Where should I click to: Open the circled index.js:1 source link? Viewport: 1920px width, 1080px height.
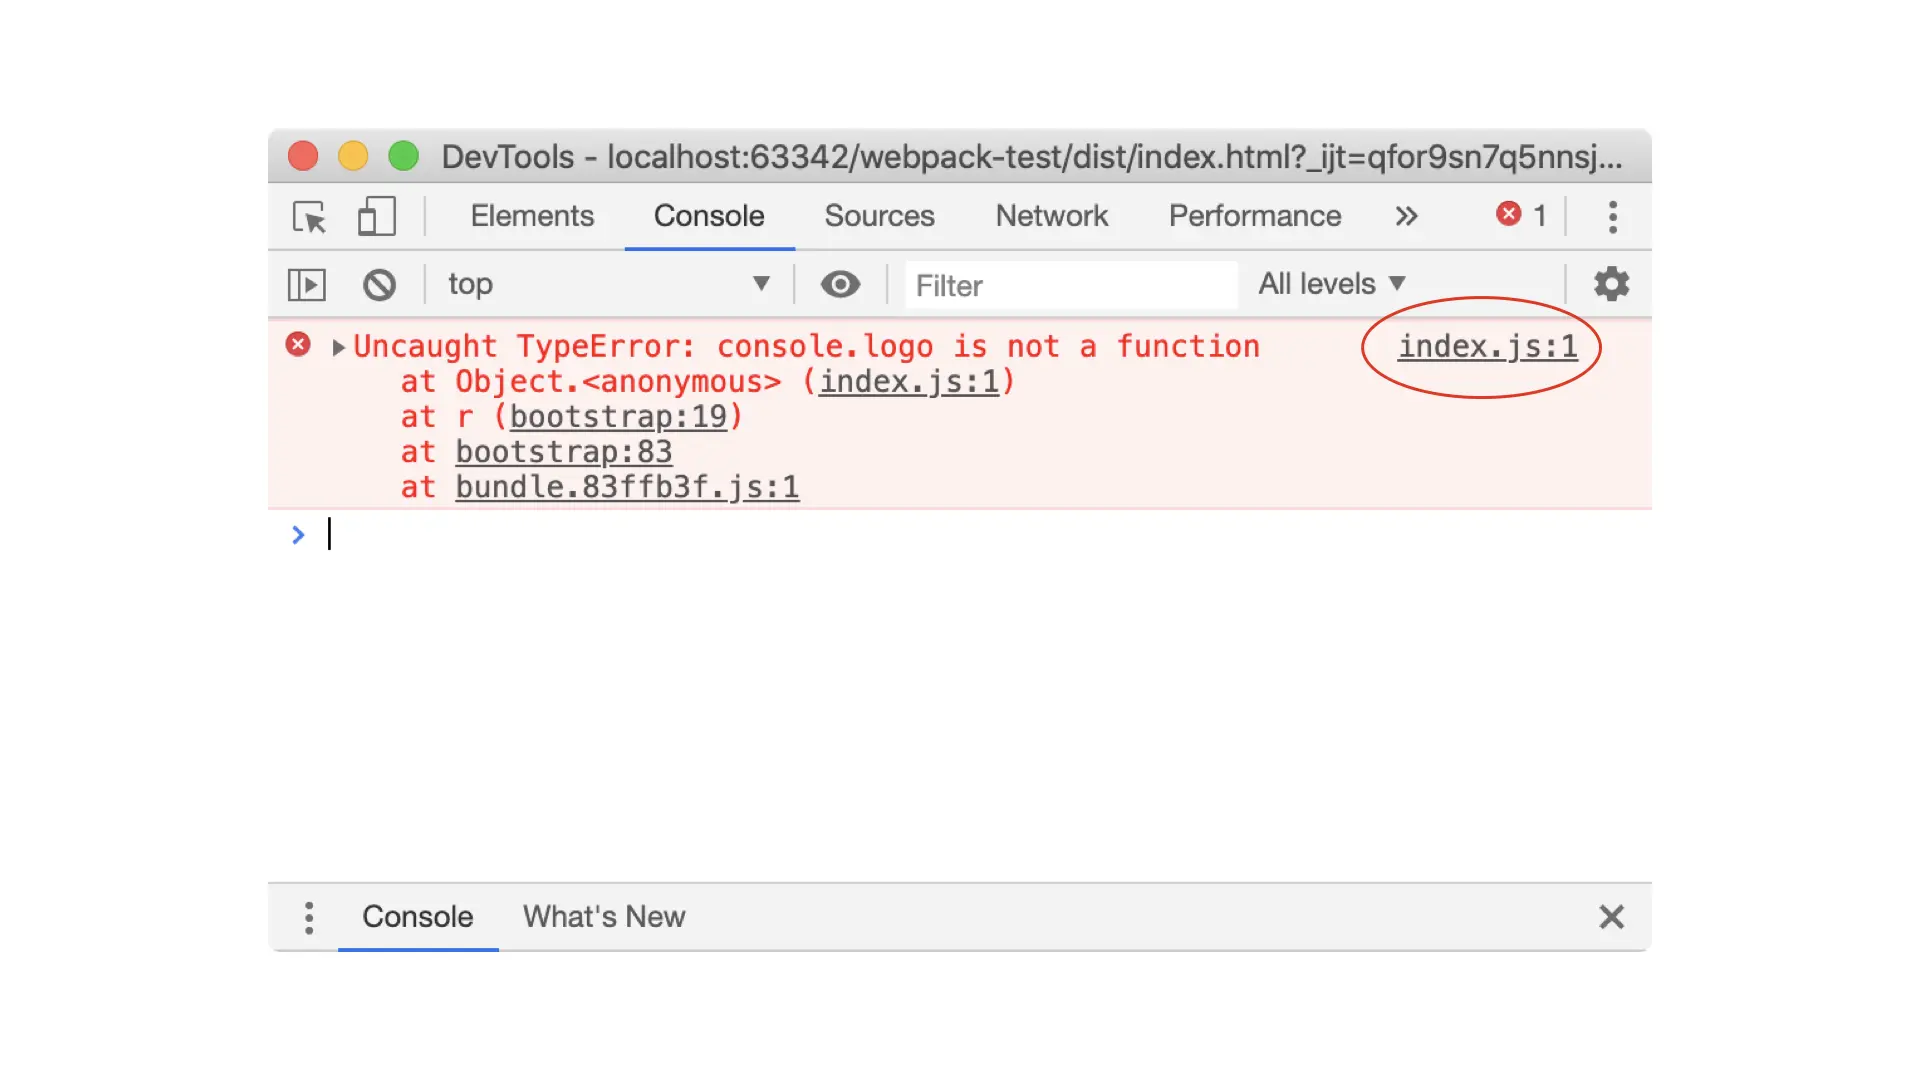[x=1487, y=347]
